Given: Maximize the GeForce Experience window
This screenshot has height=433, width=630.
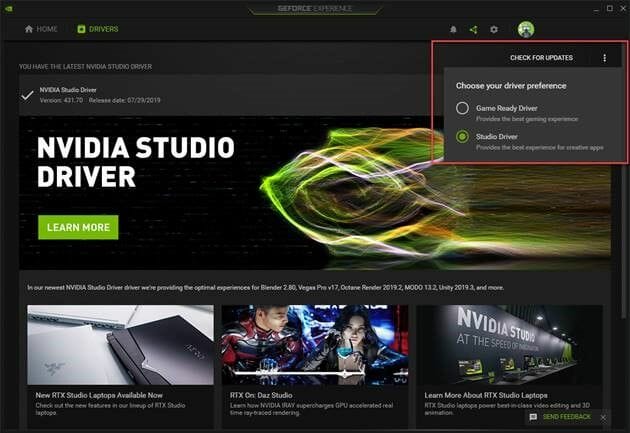Looking at the screenshot, I should (610, 8).
